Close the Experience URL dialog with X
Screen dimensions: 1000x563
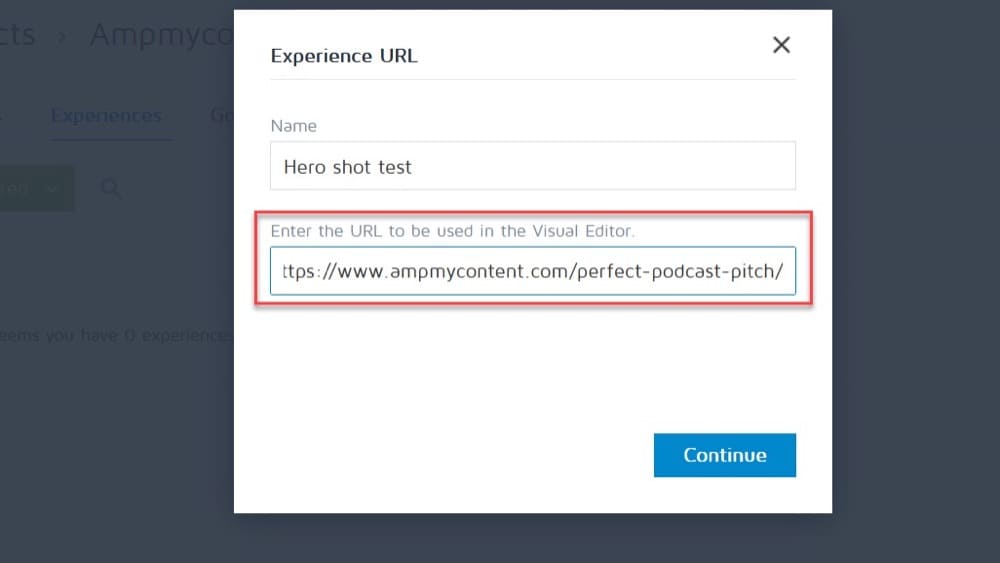coord(781,45)
